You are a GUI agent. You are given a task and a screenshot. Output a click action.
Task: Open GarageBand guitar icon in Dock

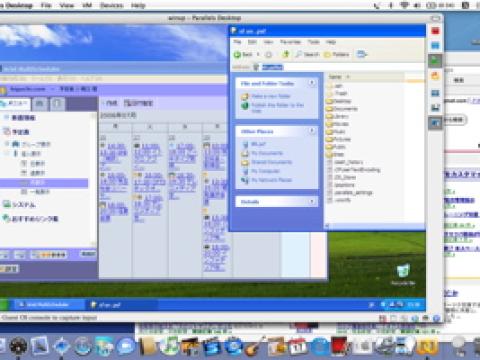[x=256, y=347]
